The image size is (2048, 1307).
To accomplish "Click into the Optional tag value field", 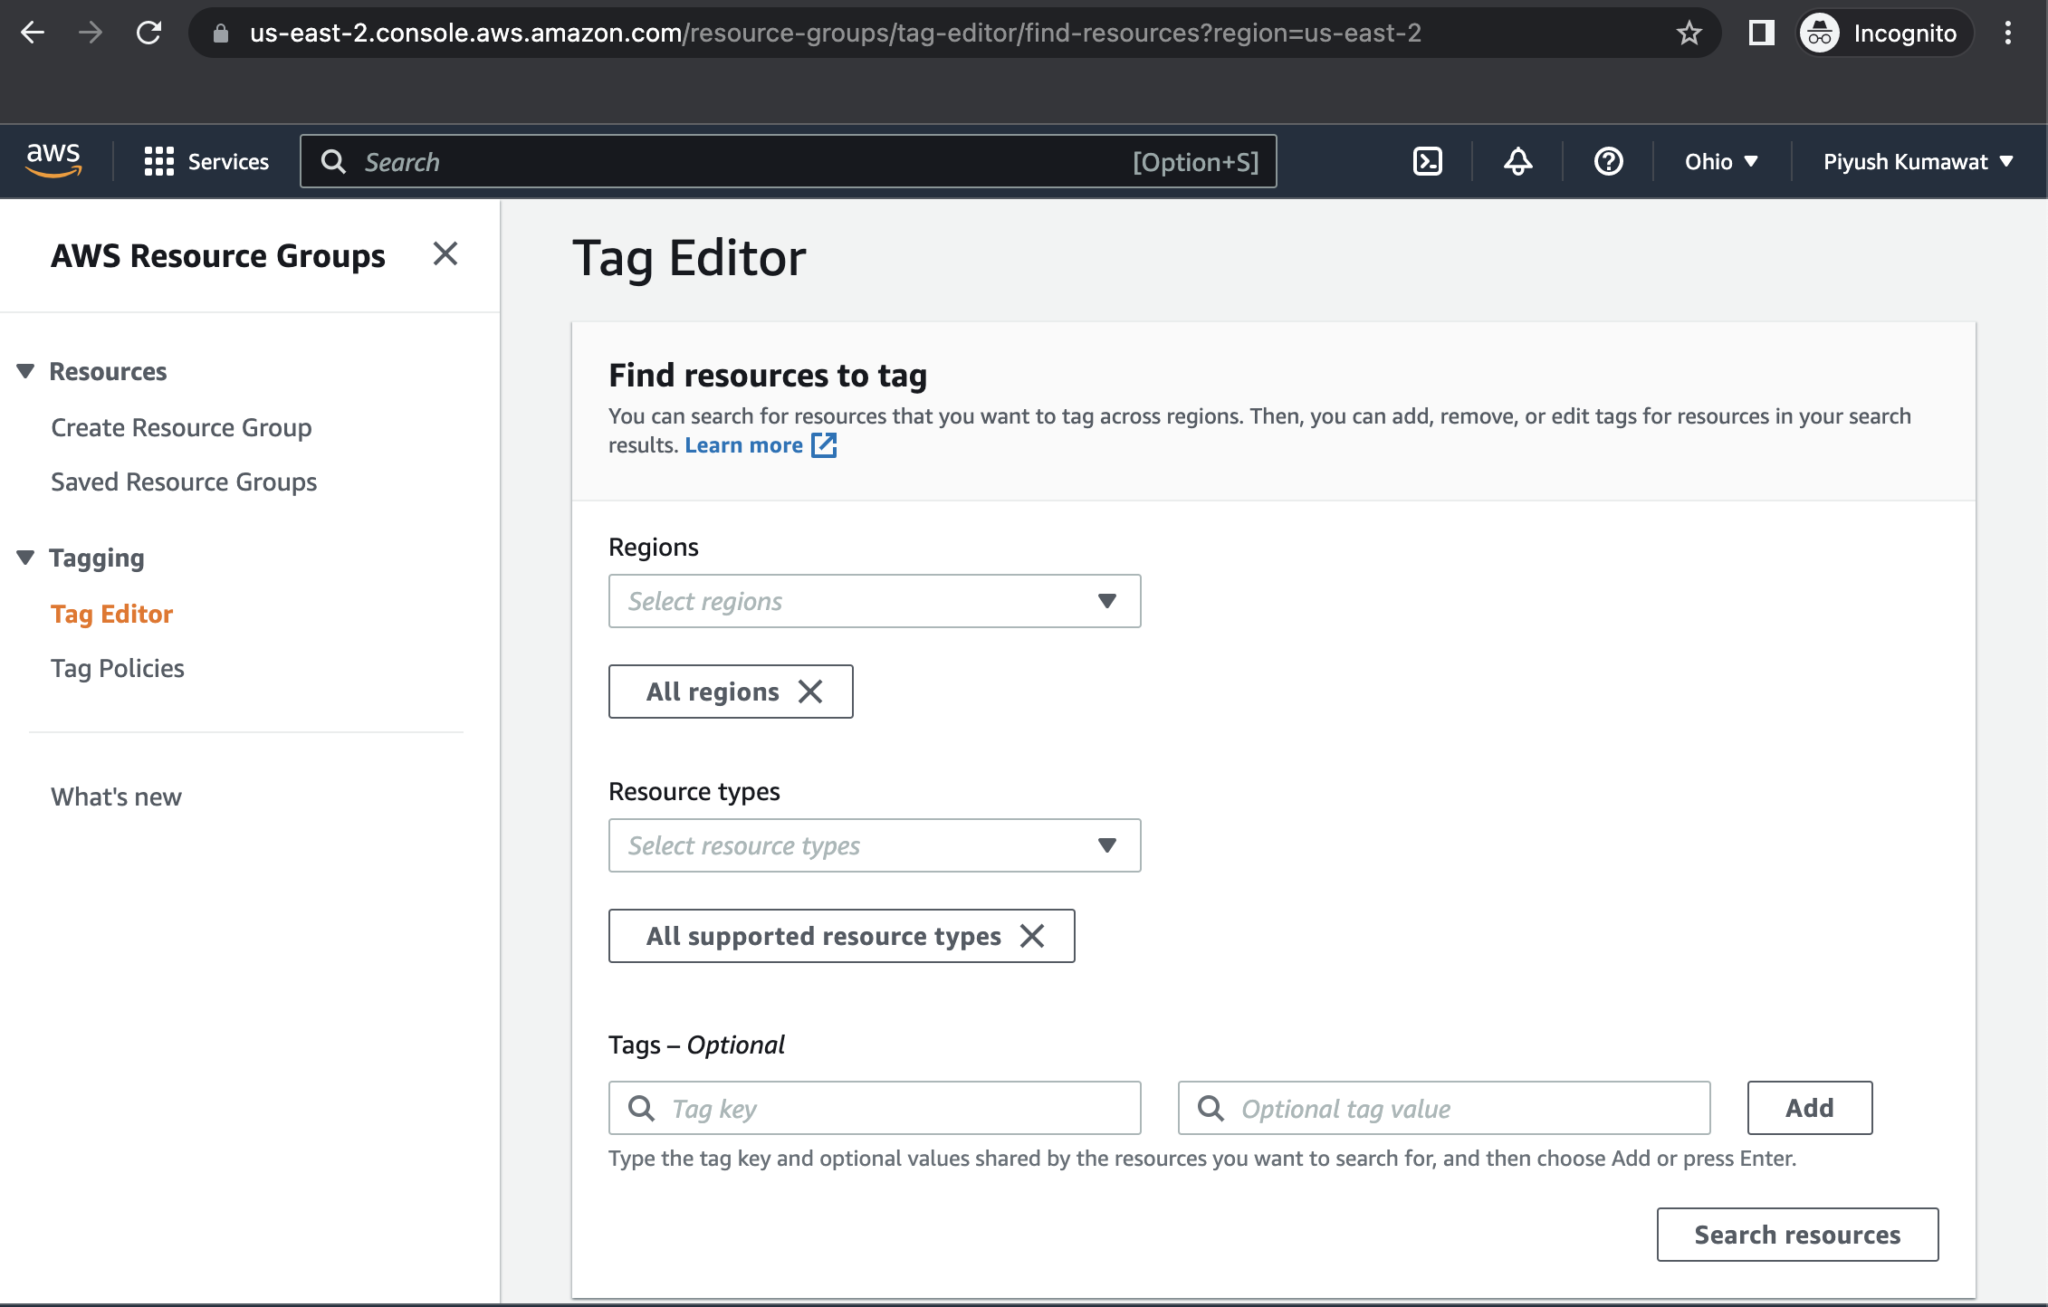I will coord(1443,1108).
